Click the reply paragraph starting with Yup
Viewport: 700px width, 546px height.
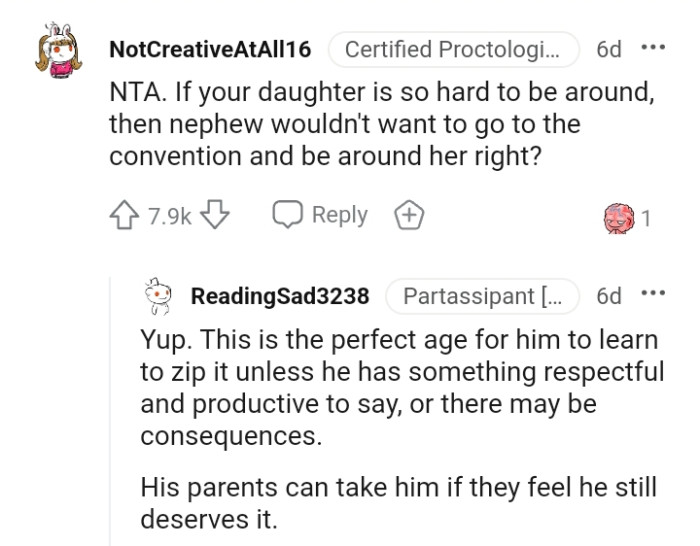pyautogui.click(x=402, y=387)
